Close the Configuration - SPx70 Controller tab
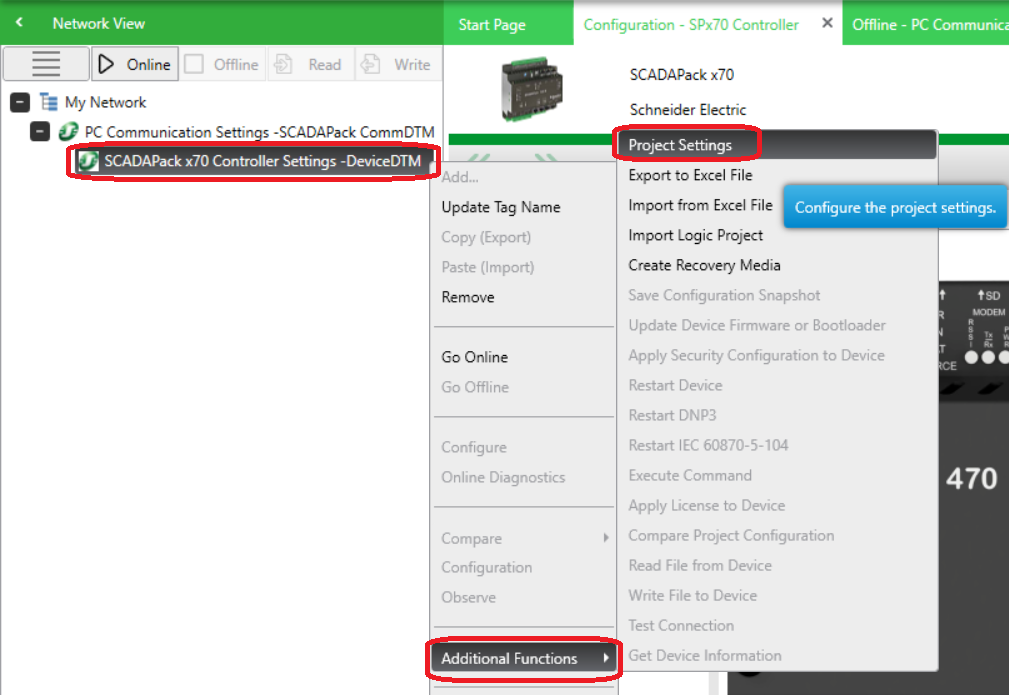The height and width of the screenshot is (695, 1009). 828,23
